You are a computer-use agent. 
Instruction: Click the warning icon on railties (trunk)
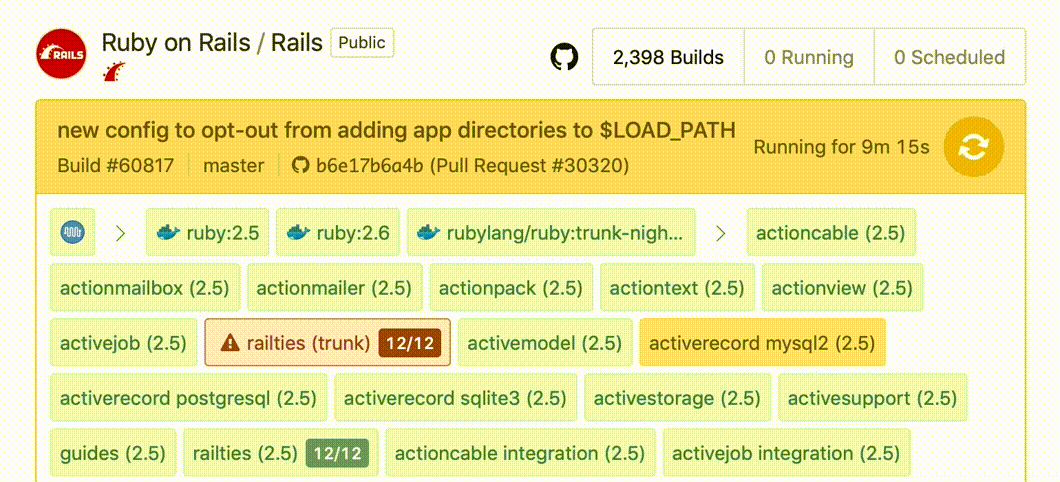pos(230,343)
